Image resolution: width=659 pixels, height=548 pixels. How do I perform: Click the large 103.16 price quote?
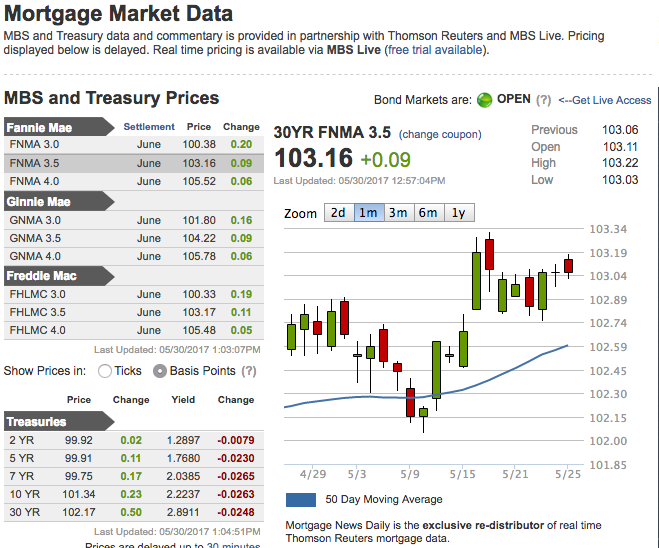[x=313, y=158]
